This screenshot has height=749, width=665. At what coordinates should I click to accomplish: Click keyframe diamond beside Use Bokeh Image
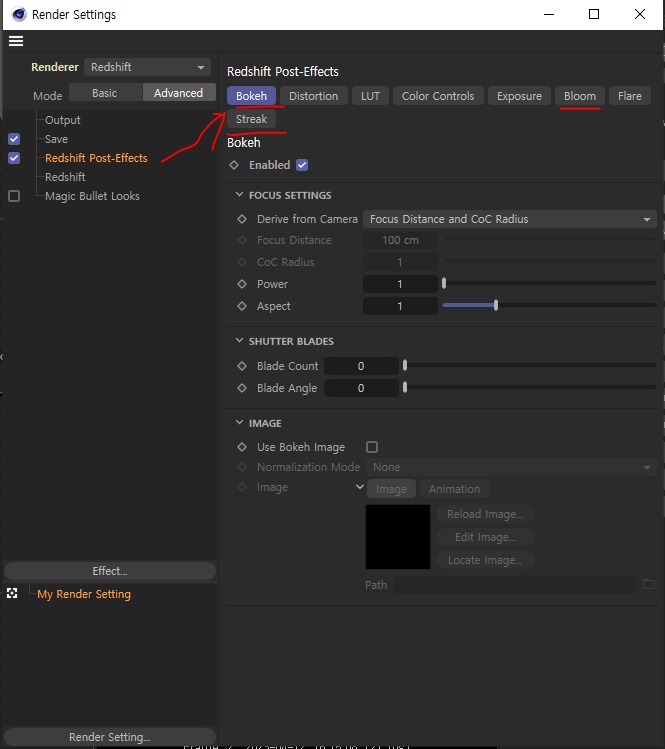(242, 447)
